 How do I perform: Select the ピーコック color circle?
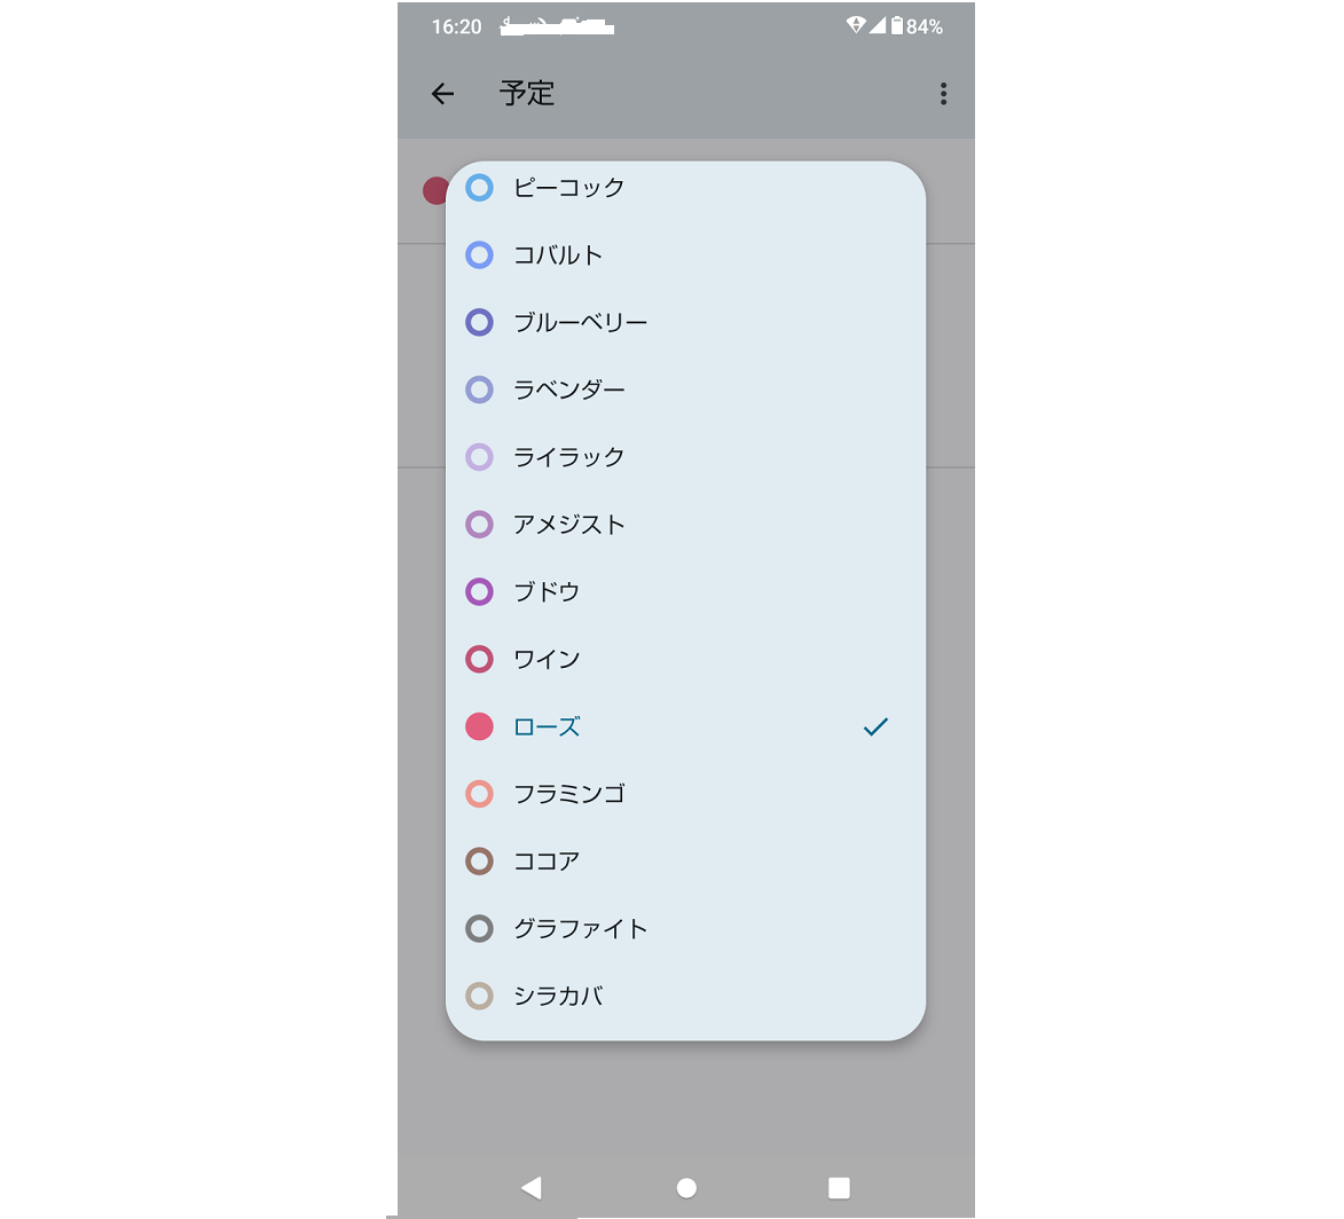pos(479,187)
